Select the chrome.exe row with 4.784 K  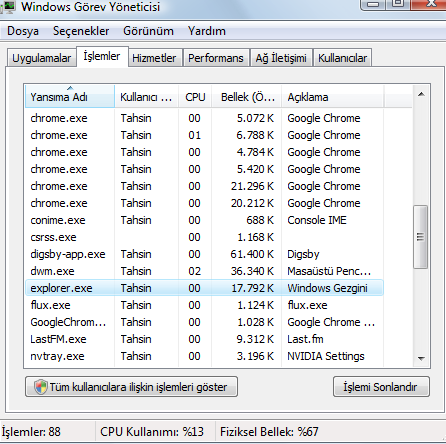click(x=204, y=152)
